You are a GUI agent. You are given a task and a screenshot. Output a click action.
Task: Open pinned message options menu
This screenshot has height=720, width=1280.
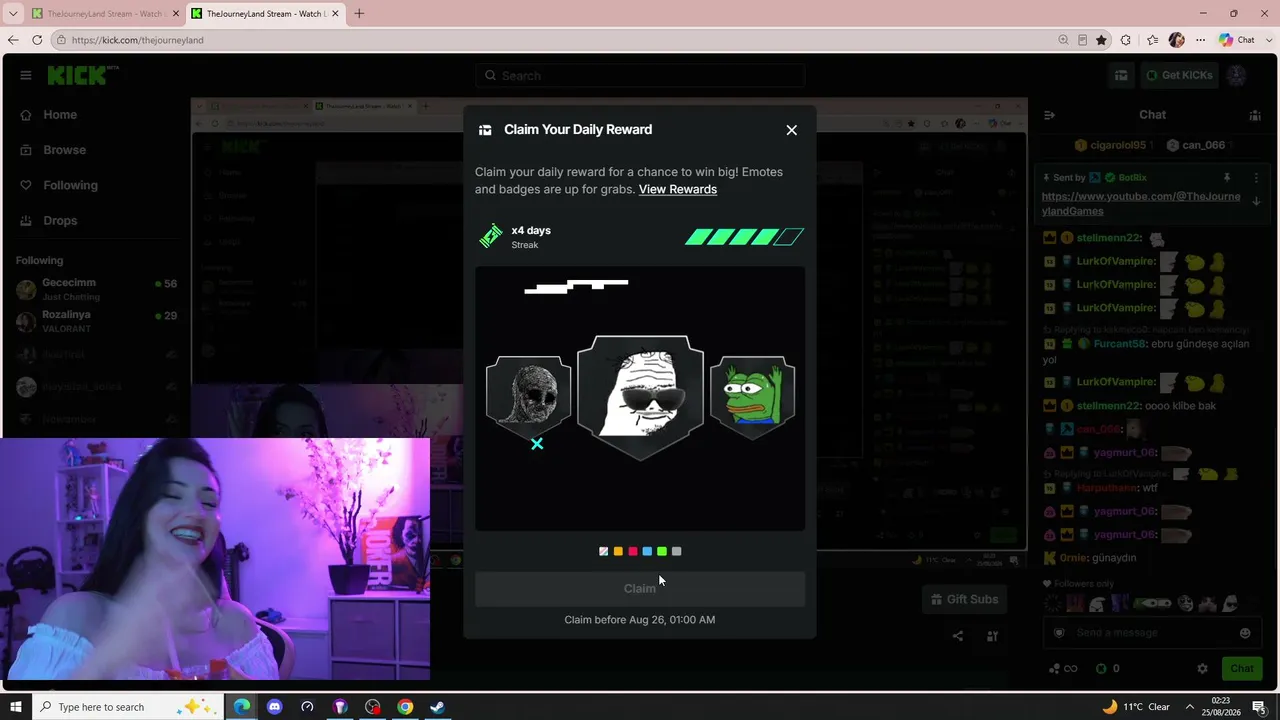tap(1256, 178)
